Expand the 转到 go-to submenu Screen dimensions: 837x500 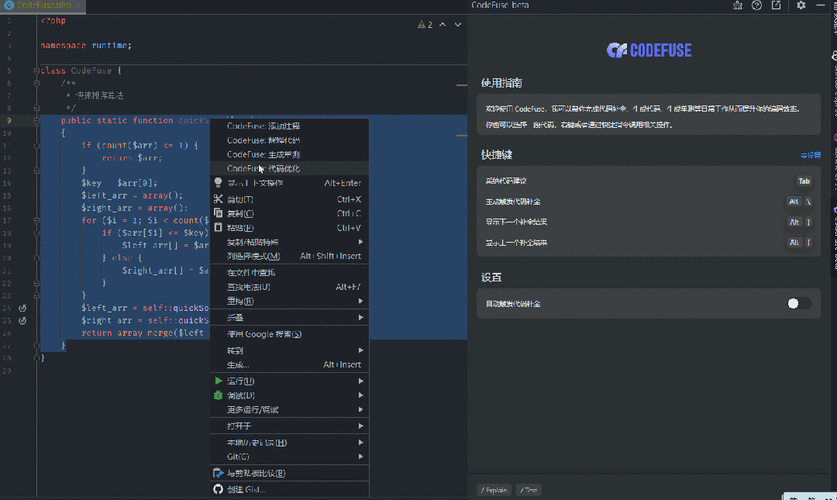pyautogui.click(x=289, y=351)
